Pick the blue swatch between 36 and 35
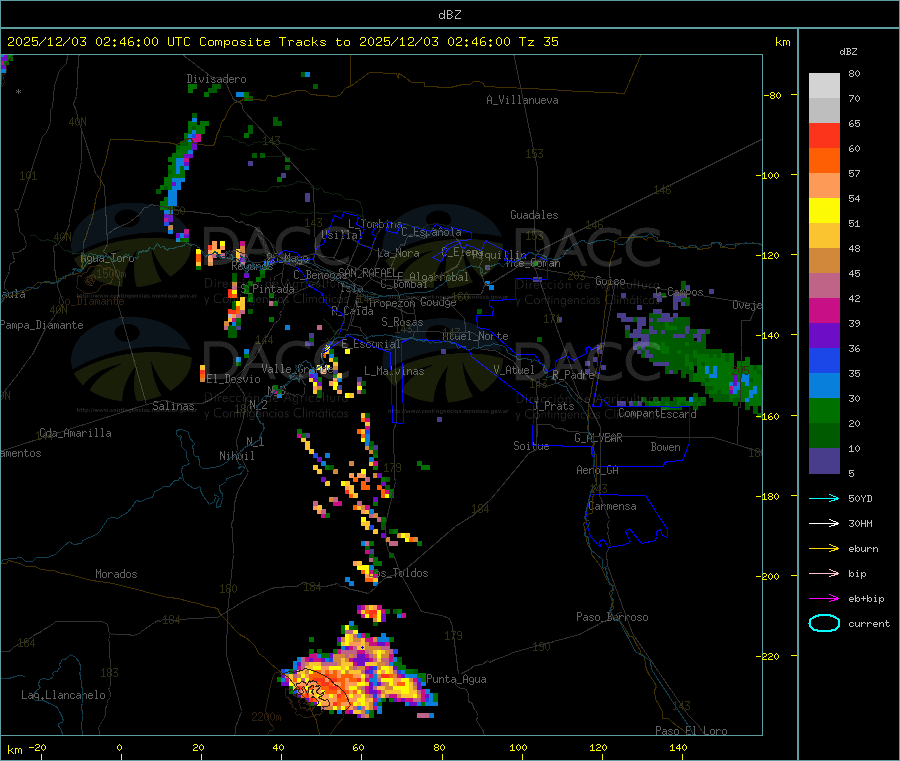This screenshot has height=761, width=900. click(x=824, y=361)
